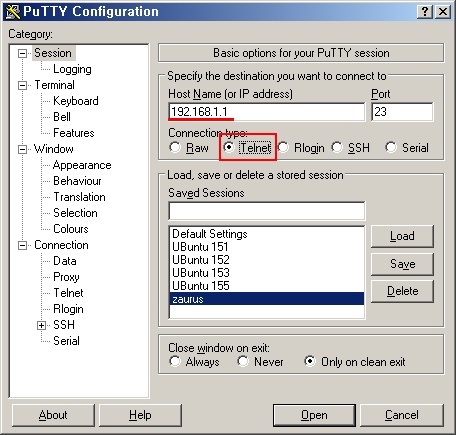Image resolution: width=456 pixels, height=435 pixels.
Task: Open the Keyboard category
Action: tap(76, 101)
